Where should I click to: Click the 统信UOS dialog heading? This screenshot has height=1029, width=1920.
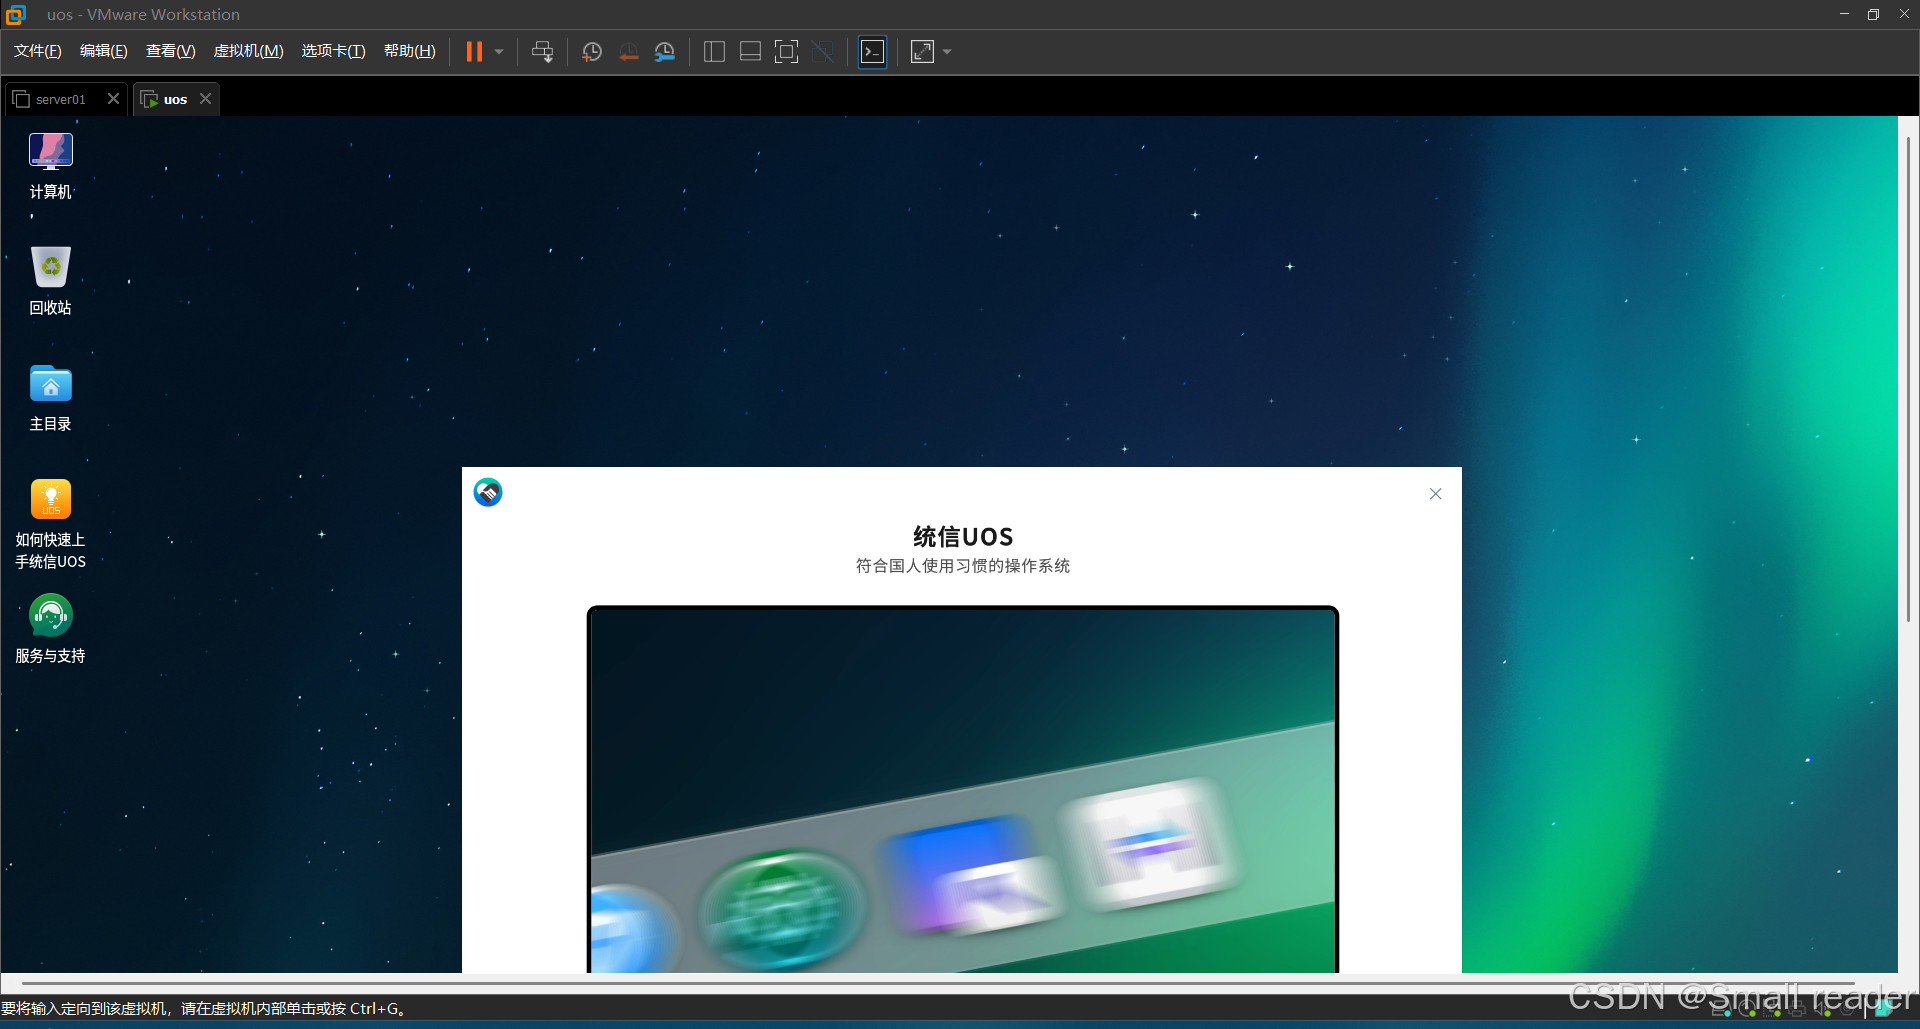click(x=963, y=537)
